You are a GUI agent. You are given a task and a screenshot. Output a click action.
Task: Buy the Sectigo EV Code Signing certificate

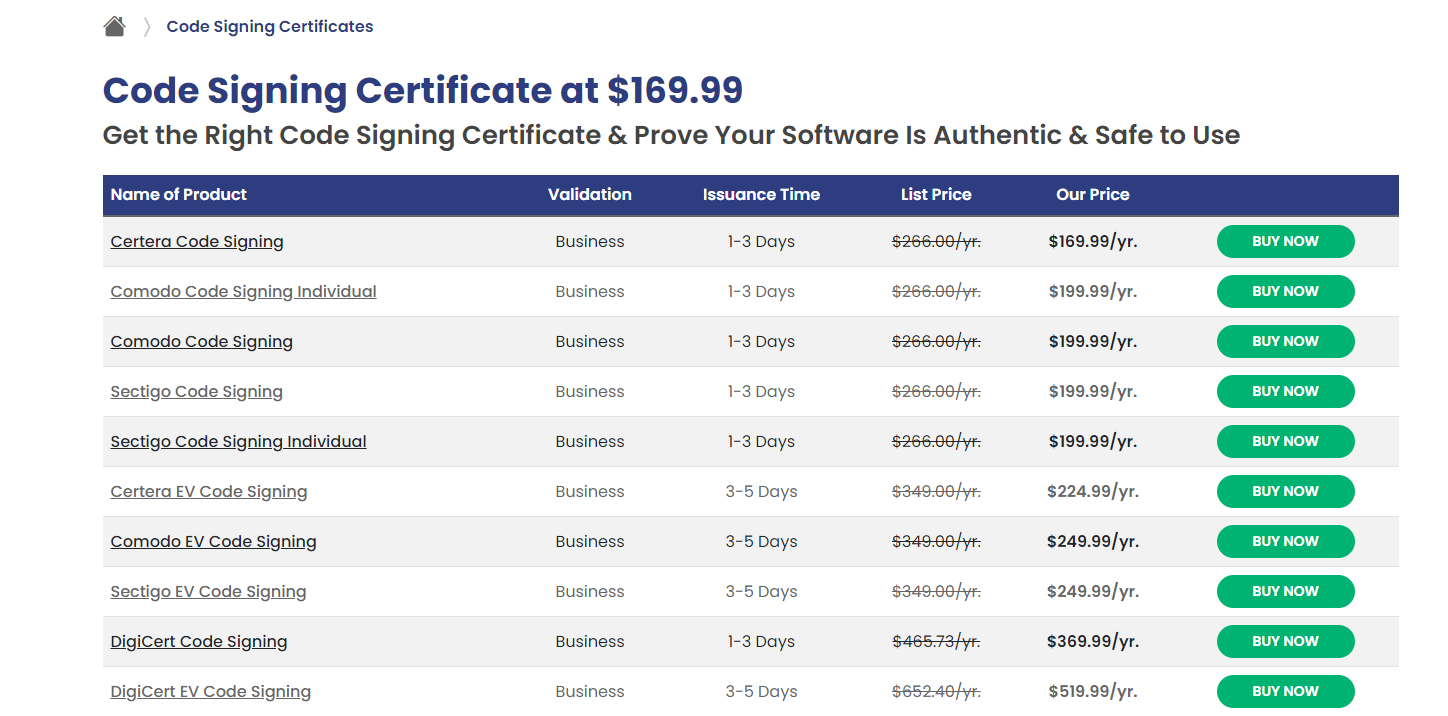(x=1285, y=591)
